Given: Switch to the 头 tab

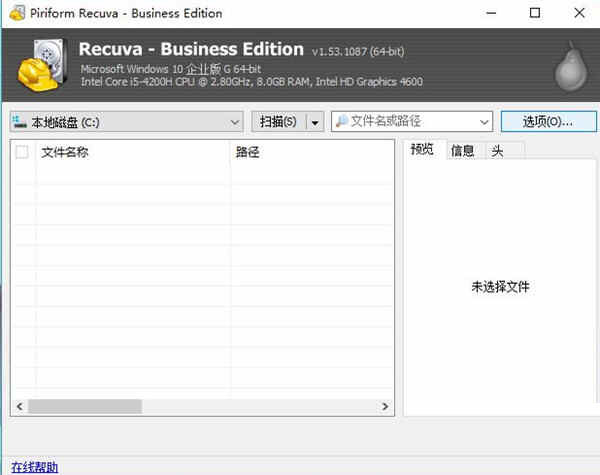Looking at the screenshot, I should (497, 150).
